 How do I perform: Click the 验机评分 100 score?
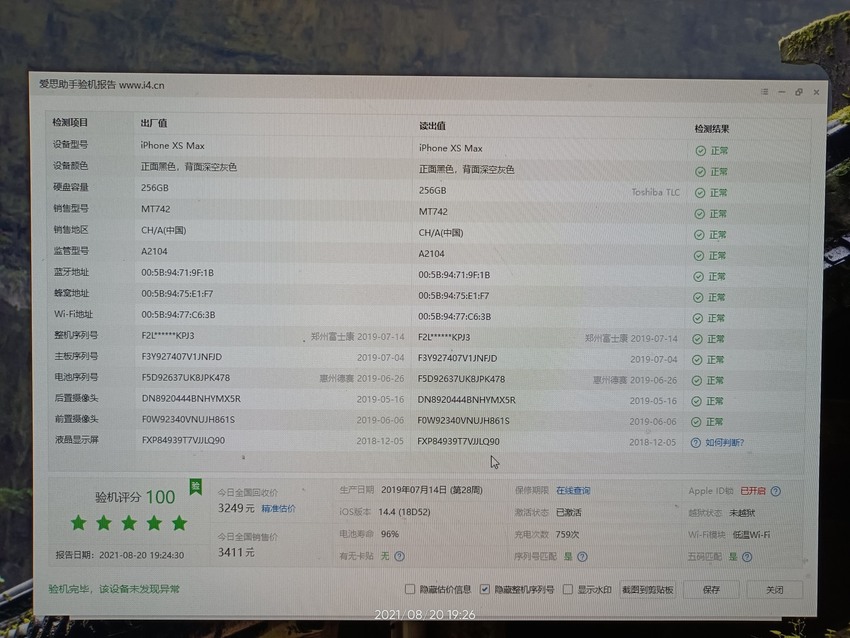pyautogui.click(x=135, y=497)
